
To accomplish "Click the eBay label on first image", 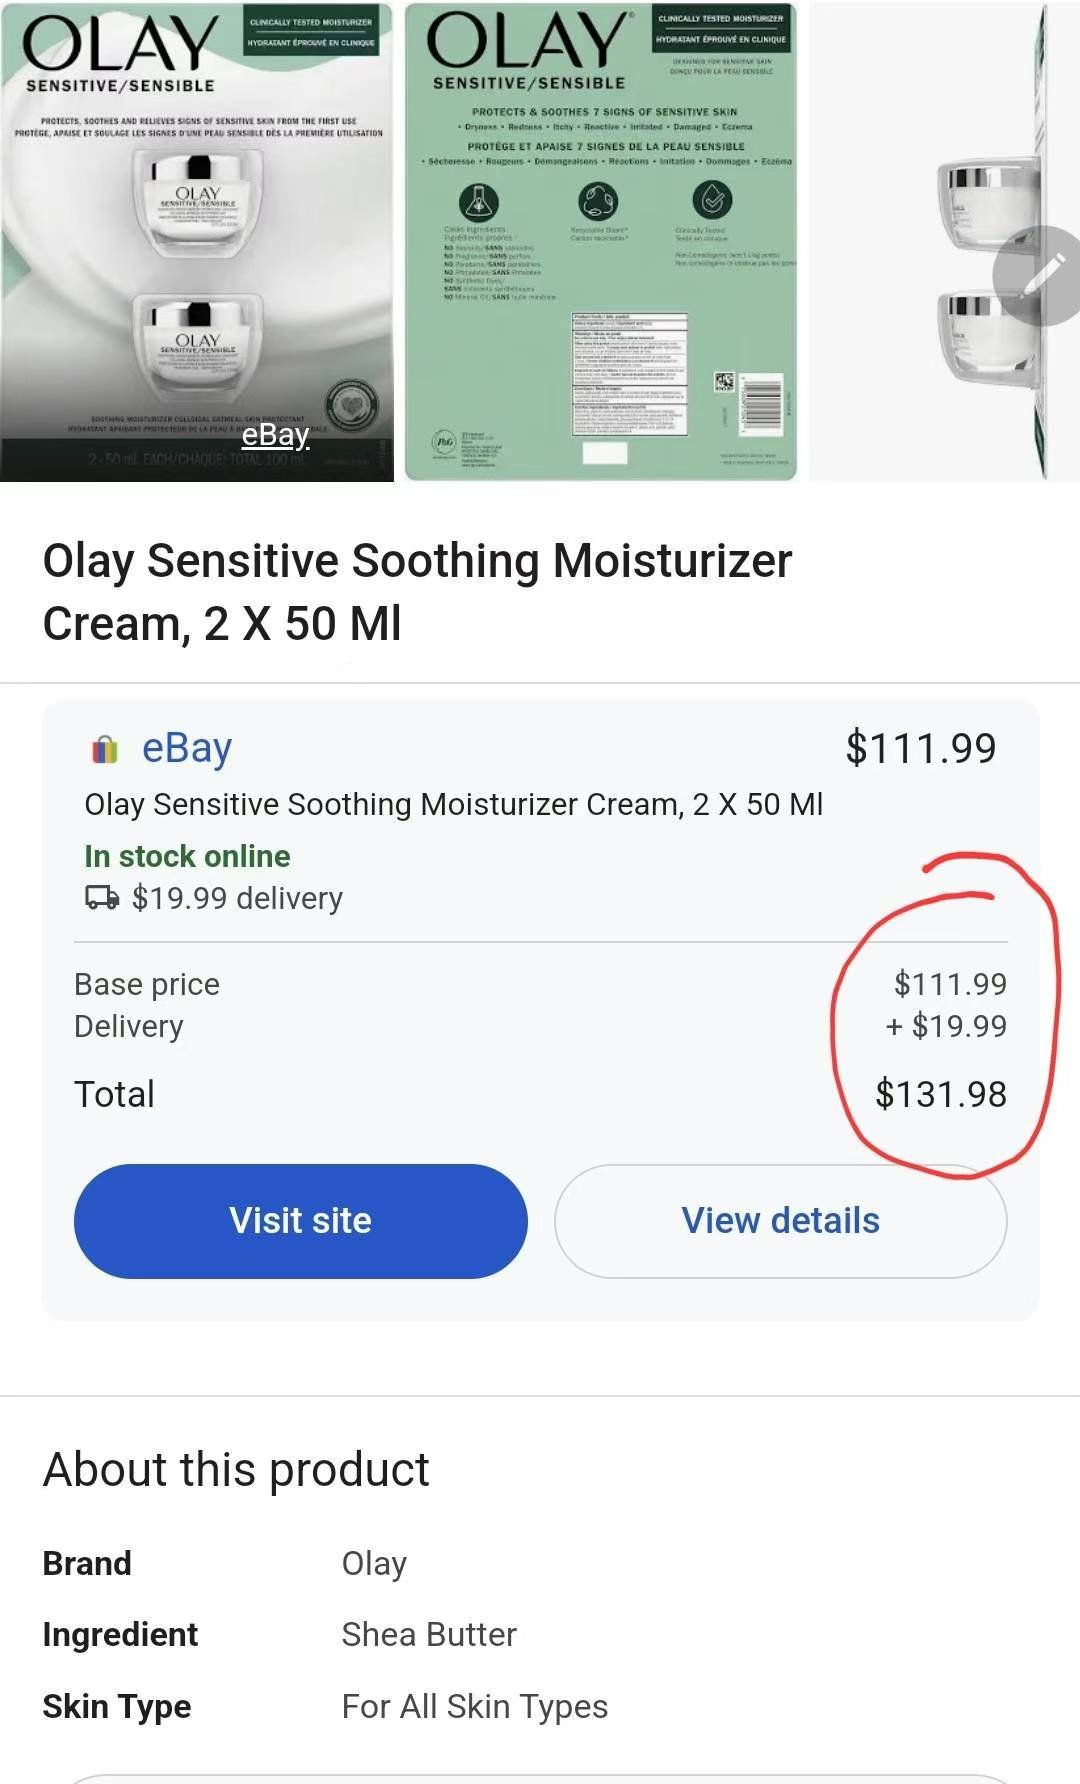I will (x=275, y=435).
